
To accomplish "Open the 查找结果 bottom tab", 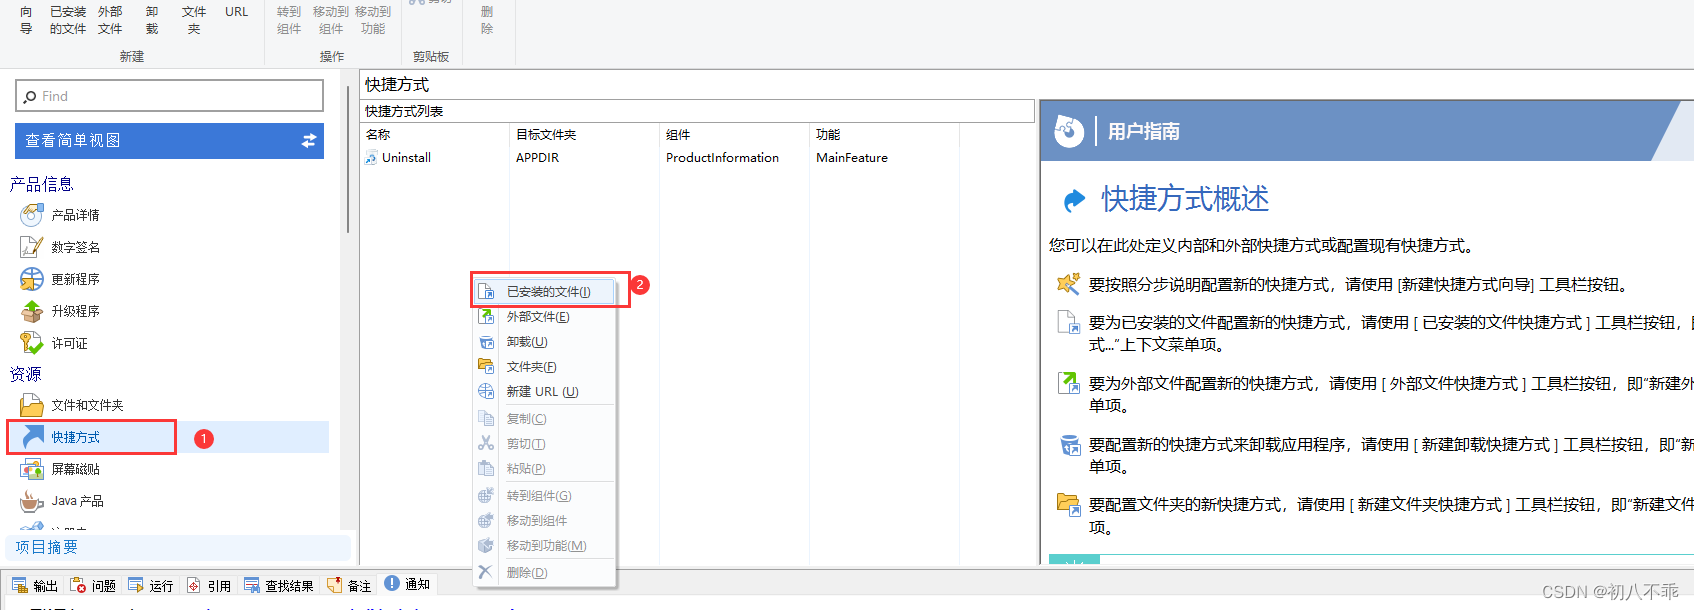I will click(279, 585).
